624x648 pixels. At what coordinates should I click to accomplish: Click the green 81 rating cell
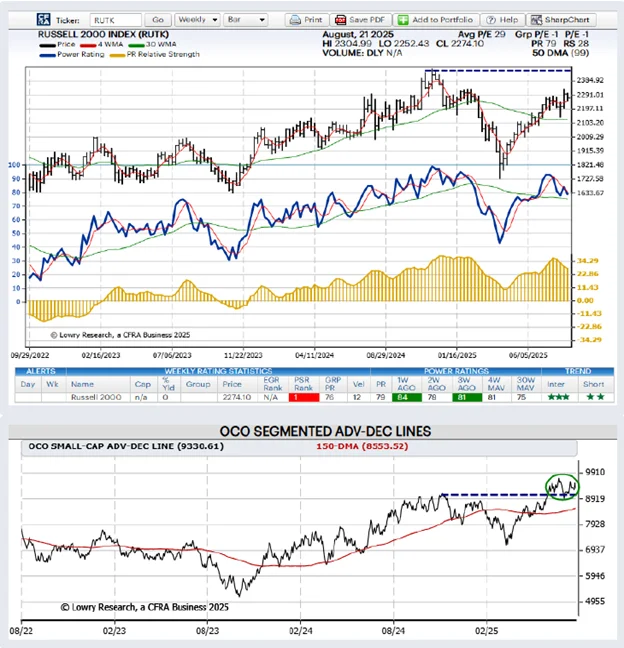click(467, 398)
